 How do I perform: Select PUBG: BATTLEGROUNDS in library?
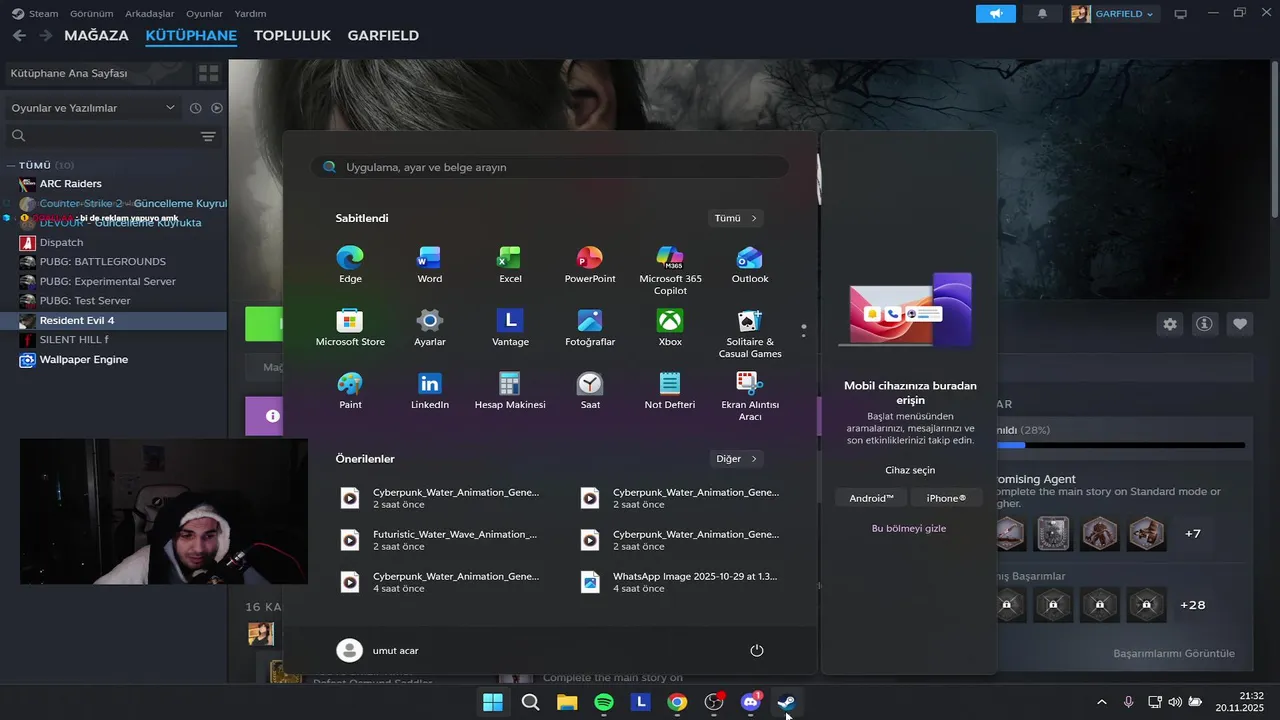[114, 262]
